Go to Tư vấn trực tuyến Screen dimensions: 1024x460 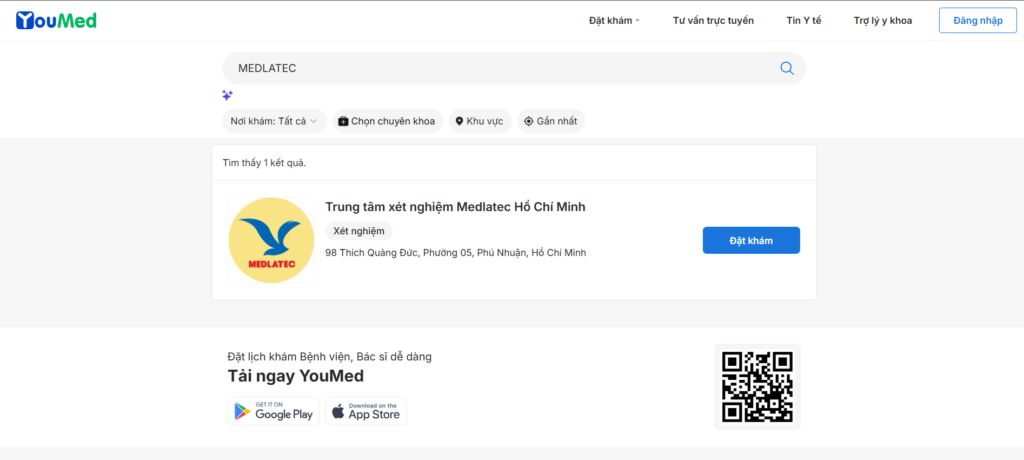tap(713, 20)
